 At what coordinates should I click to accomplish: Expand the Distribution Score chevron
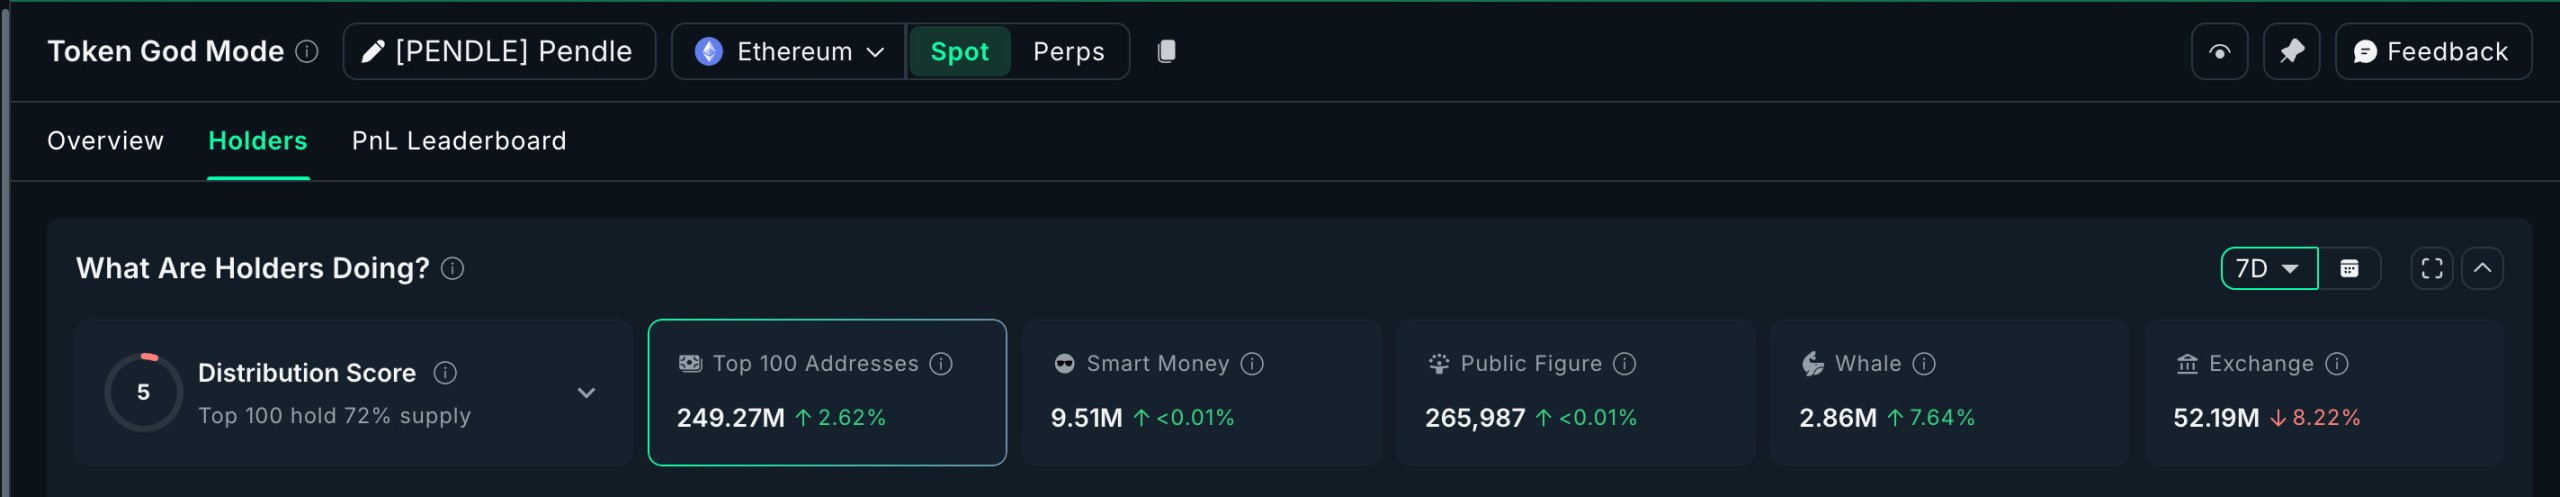pyautogui.click(x=587, y=393)
